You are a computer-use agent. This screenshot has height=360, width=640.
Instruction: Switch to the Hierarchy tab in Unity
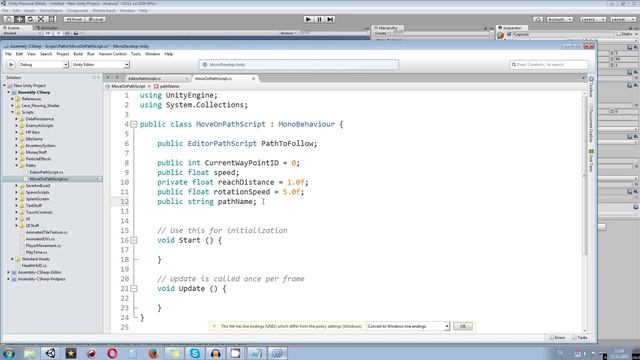(386, 28)
